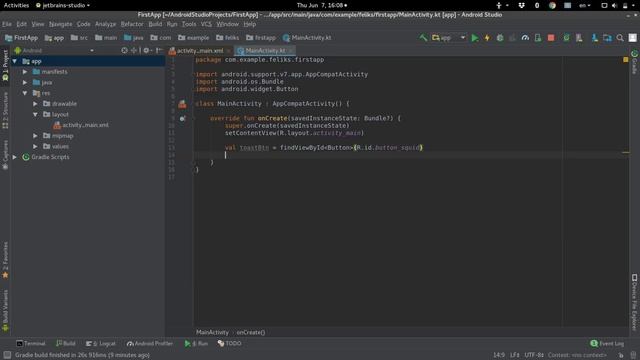Image resolution: width=640 pixels, height=360 pixels.
Task: Toggle the 1: Project tool window
Action: [5, 66]
